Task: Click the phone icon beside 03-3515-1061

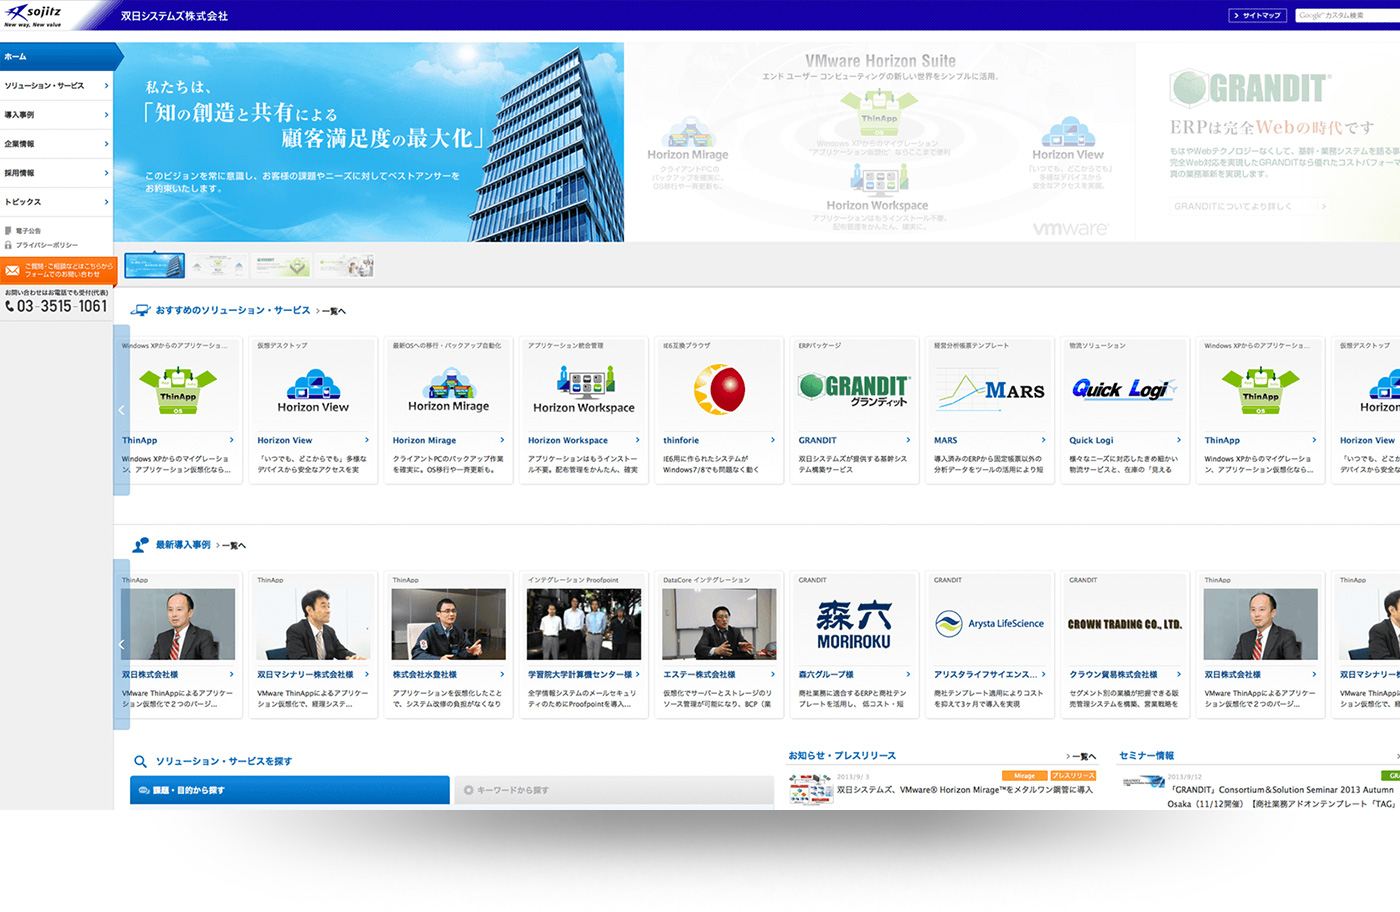Action: 10,307
